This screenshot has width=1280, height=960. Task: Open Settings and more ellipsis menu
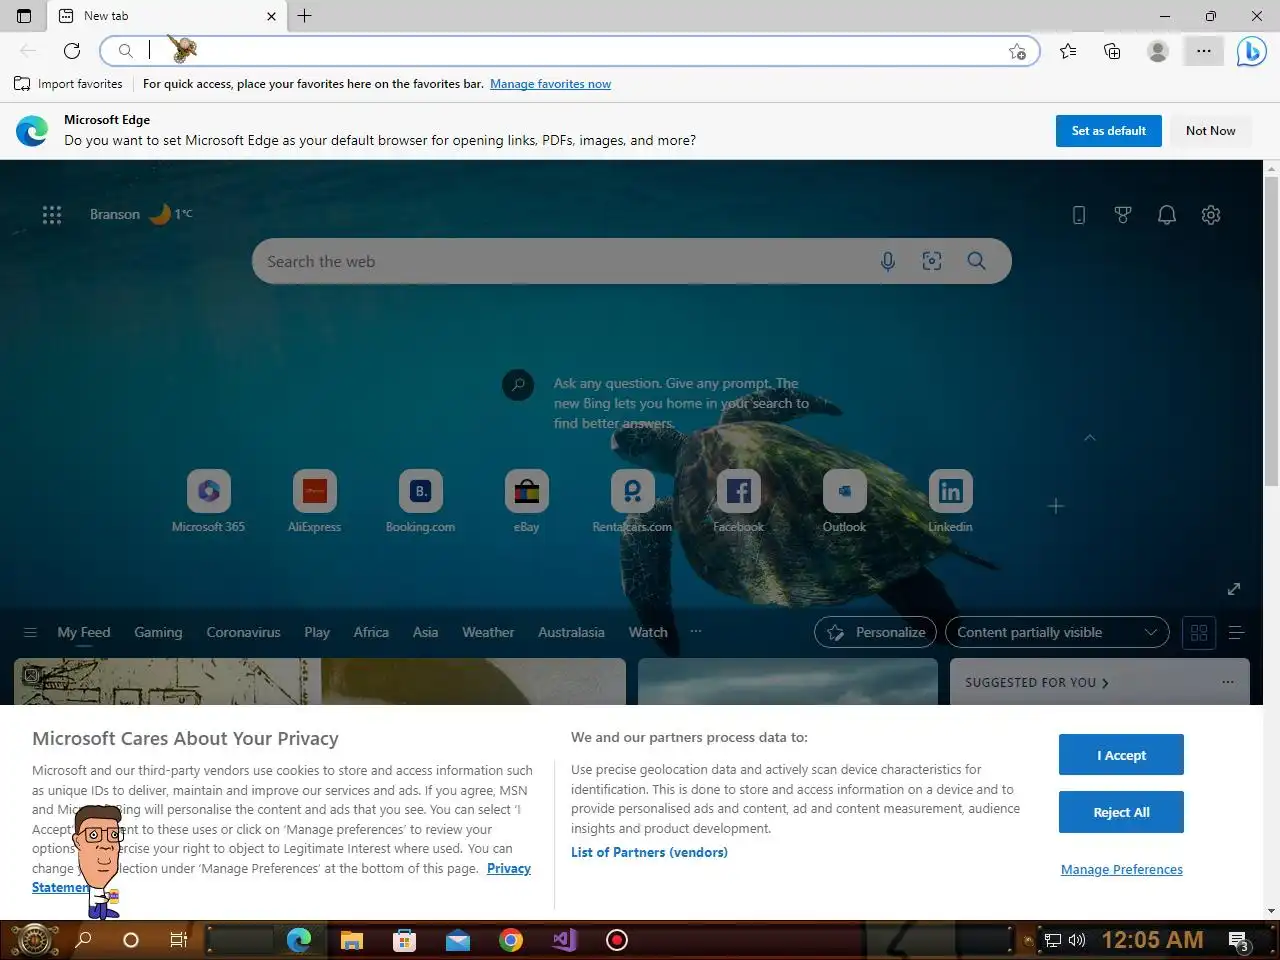tap(1203, 51)
